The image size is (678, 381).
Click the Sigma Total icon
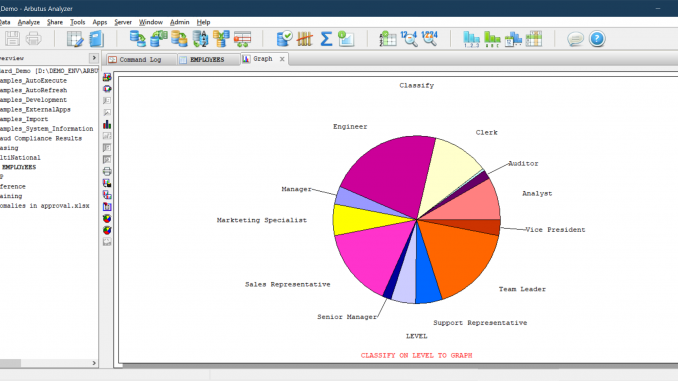[x=326, y=39]
